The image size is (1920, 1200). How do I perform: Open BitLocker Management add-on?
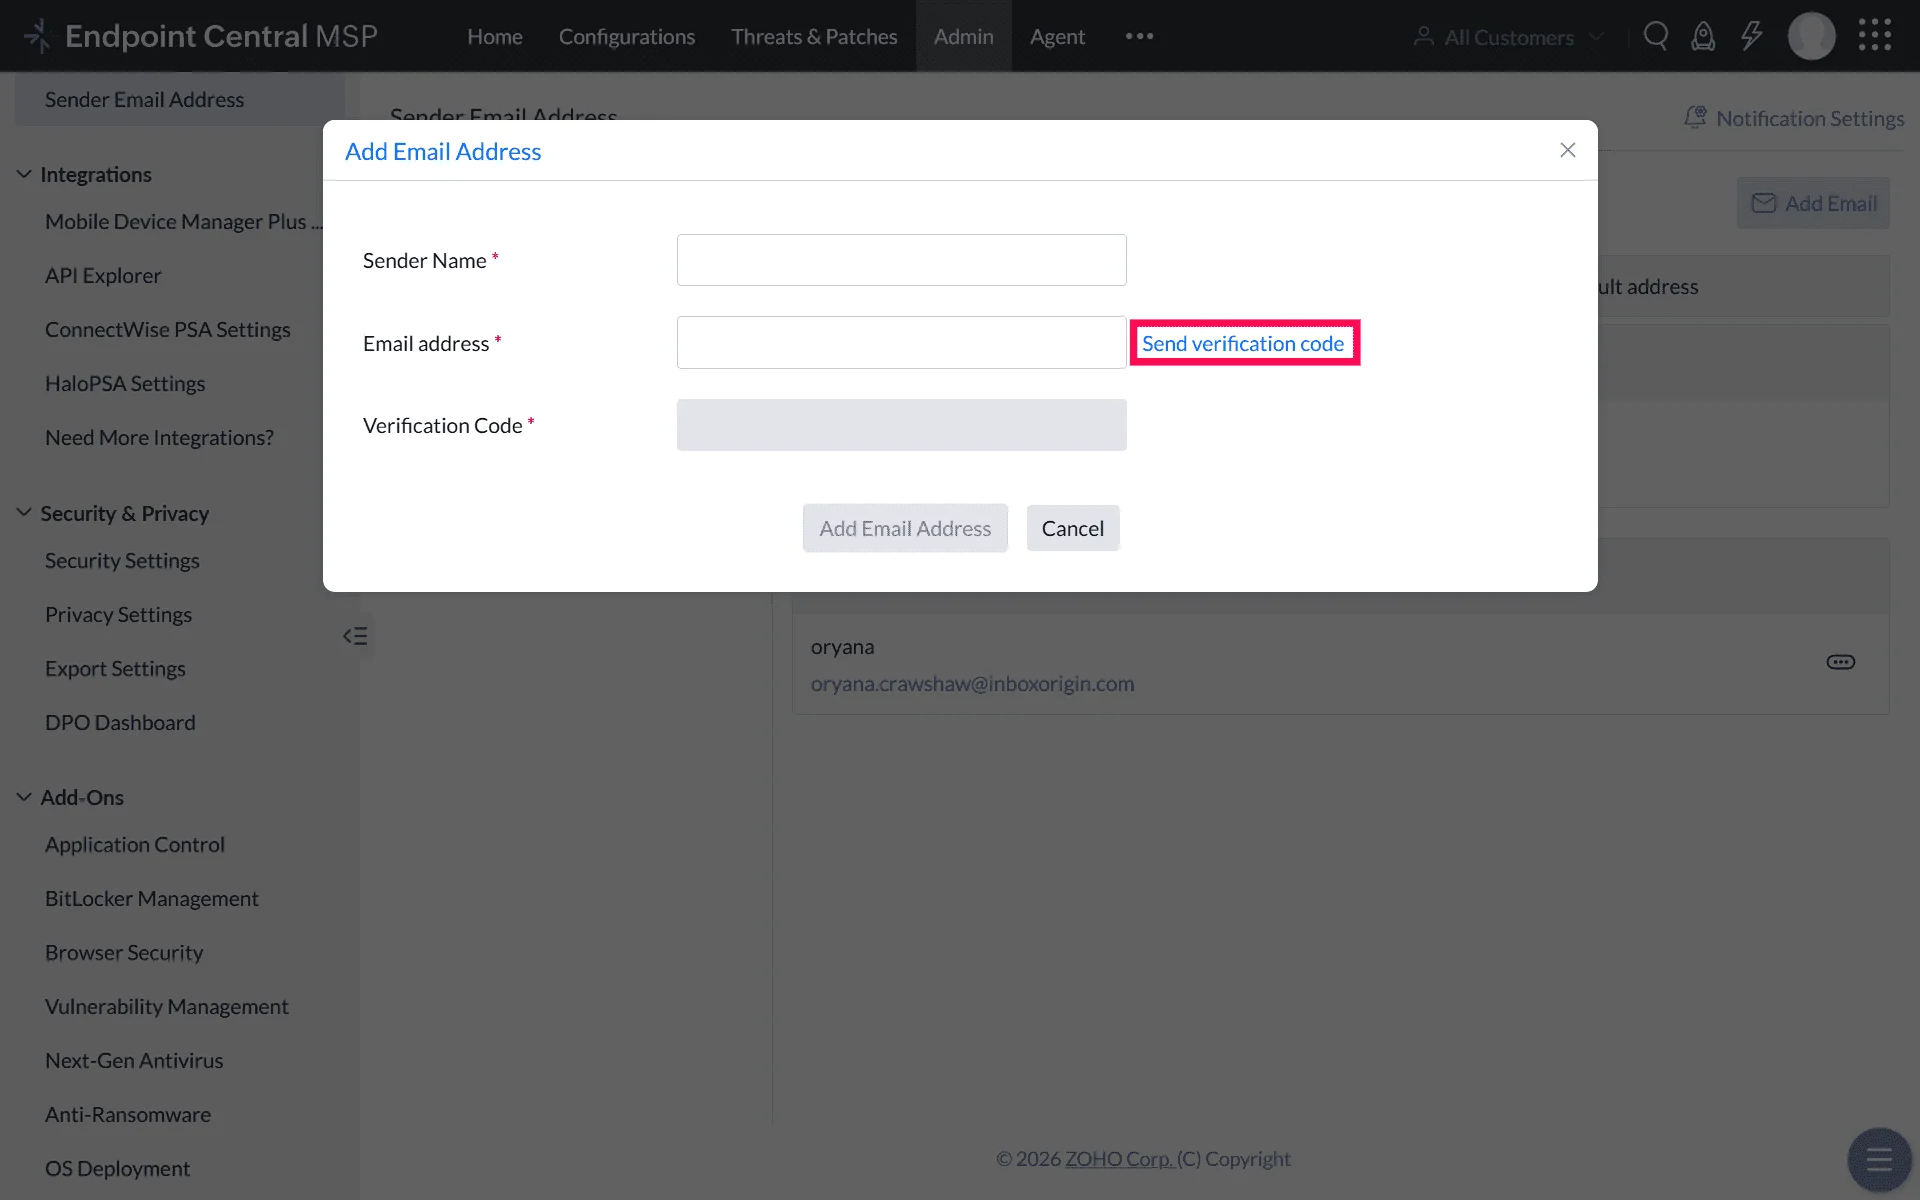152,899
